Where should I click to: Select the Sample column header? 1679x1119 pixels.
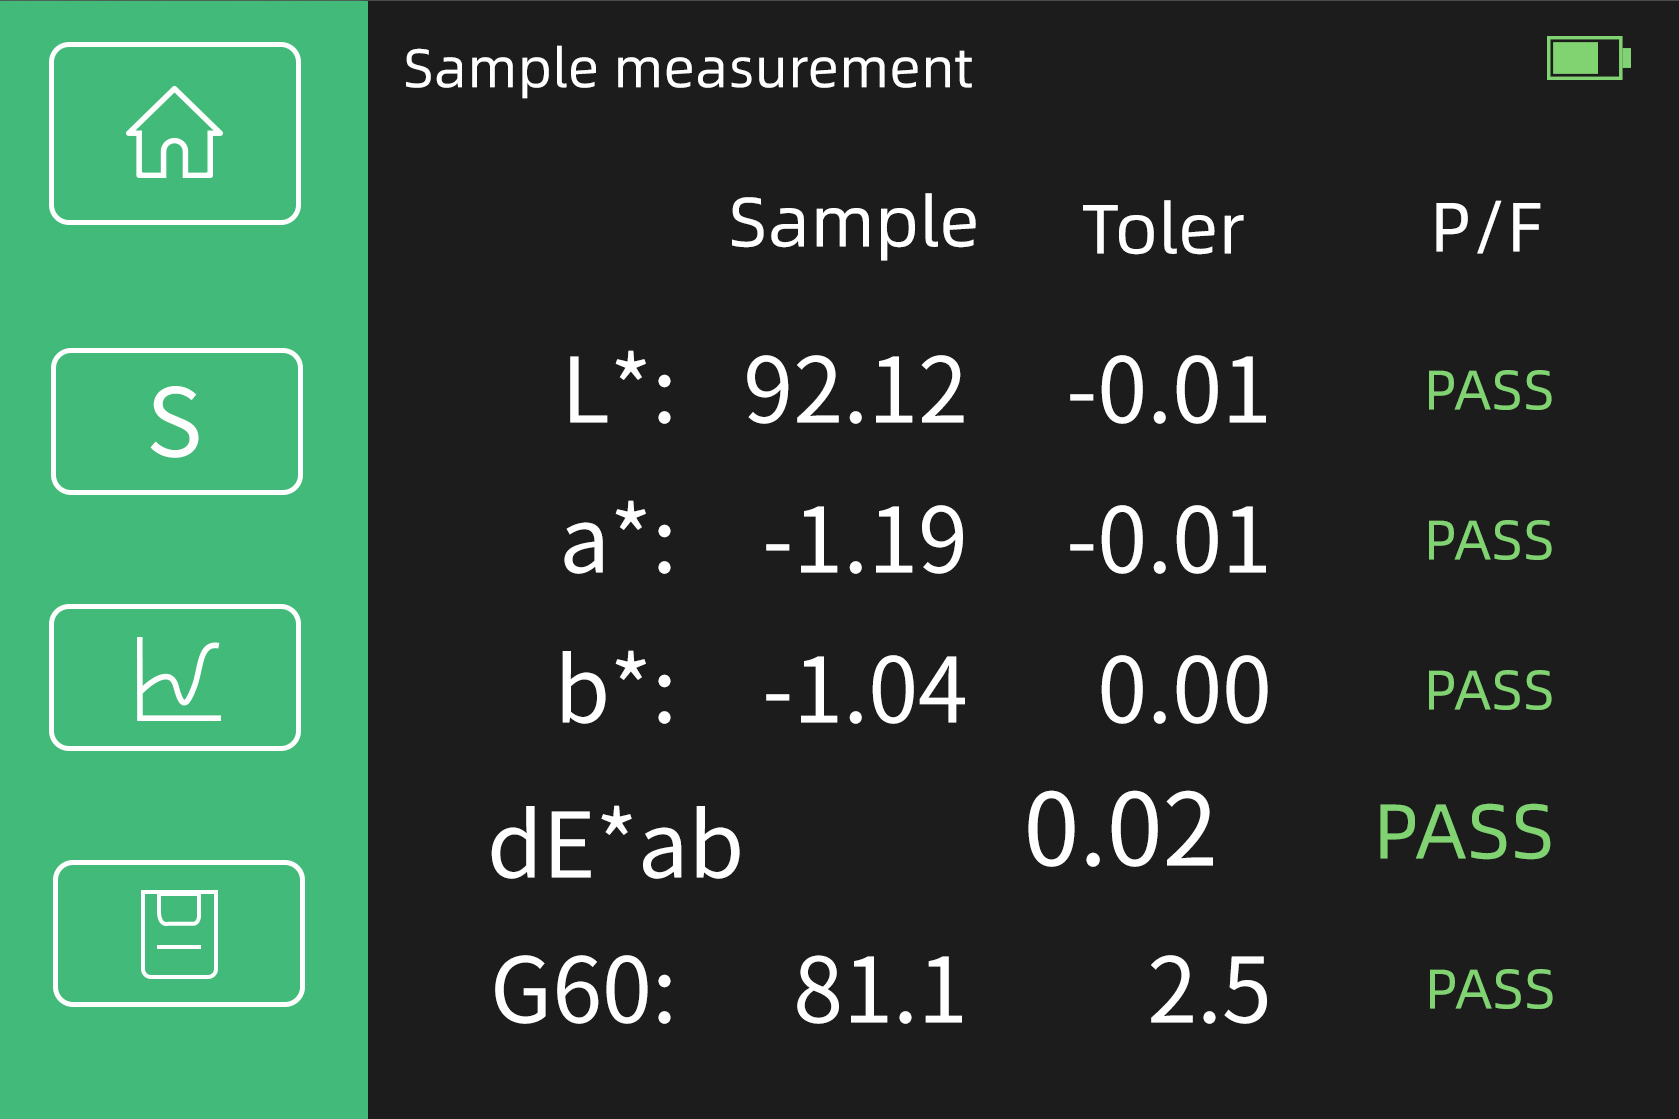click(853, 224)
